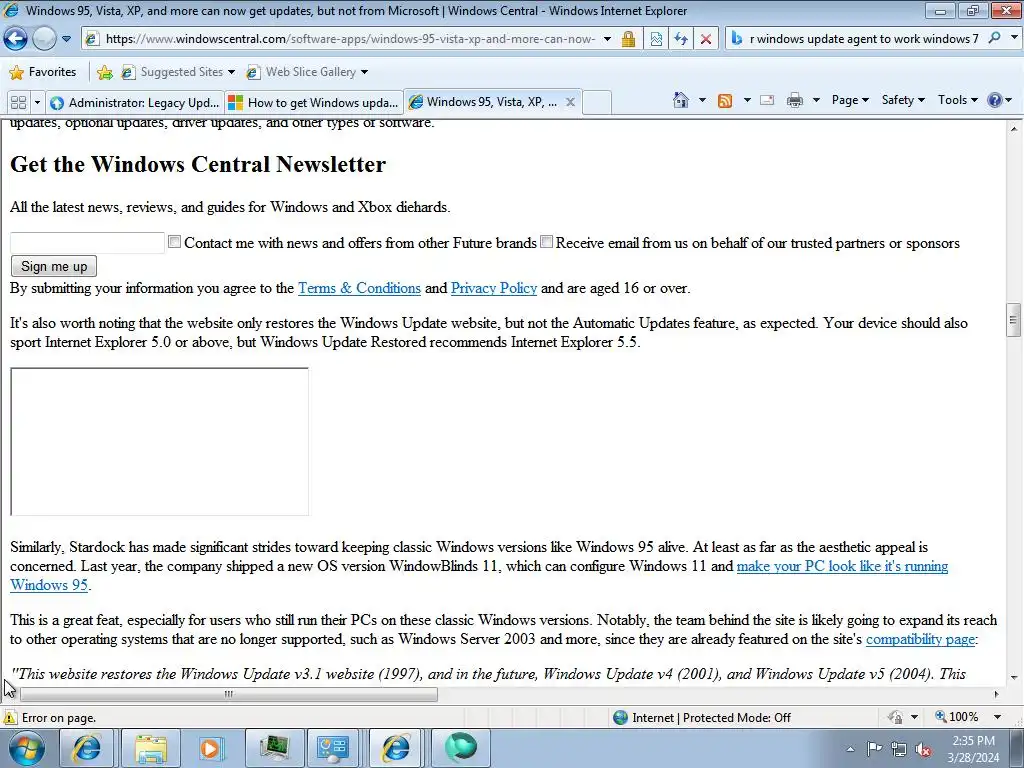Check Contact me with news and offers box

pyautogui.click(x=174, y=242)
